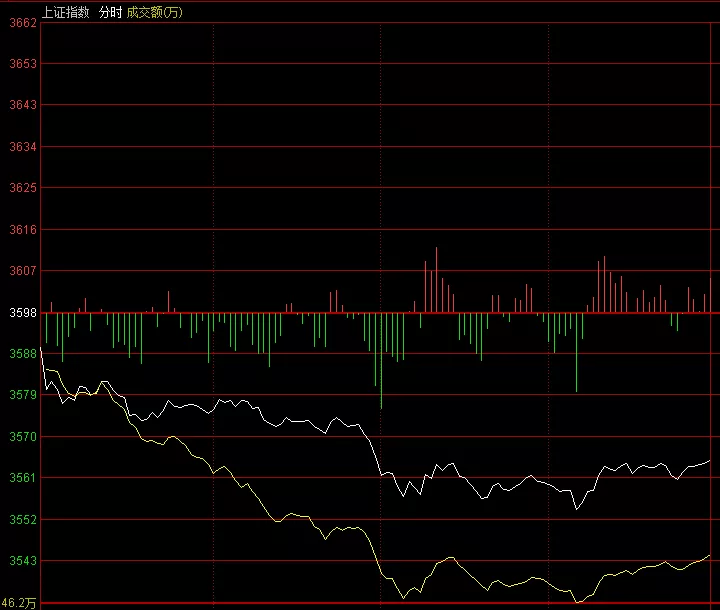Click the 3588 price axis label
Image resolution: width=720 pixels, height=610 pixels.
[x=23, y=354]
